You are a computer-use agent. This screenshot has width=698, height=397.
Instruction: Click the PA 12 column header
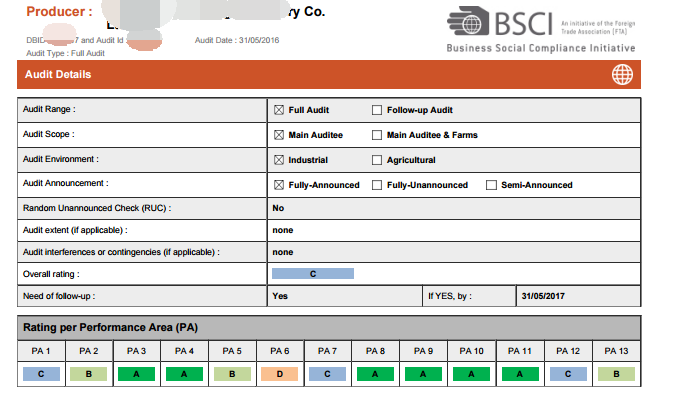click(x=568, y=351)
